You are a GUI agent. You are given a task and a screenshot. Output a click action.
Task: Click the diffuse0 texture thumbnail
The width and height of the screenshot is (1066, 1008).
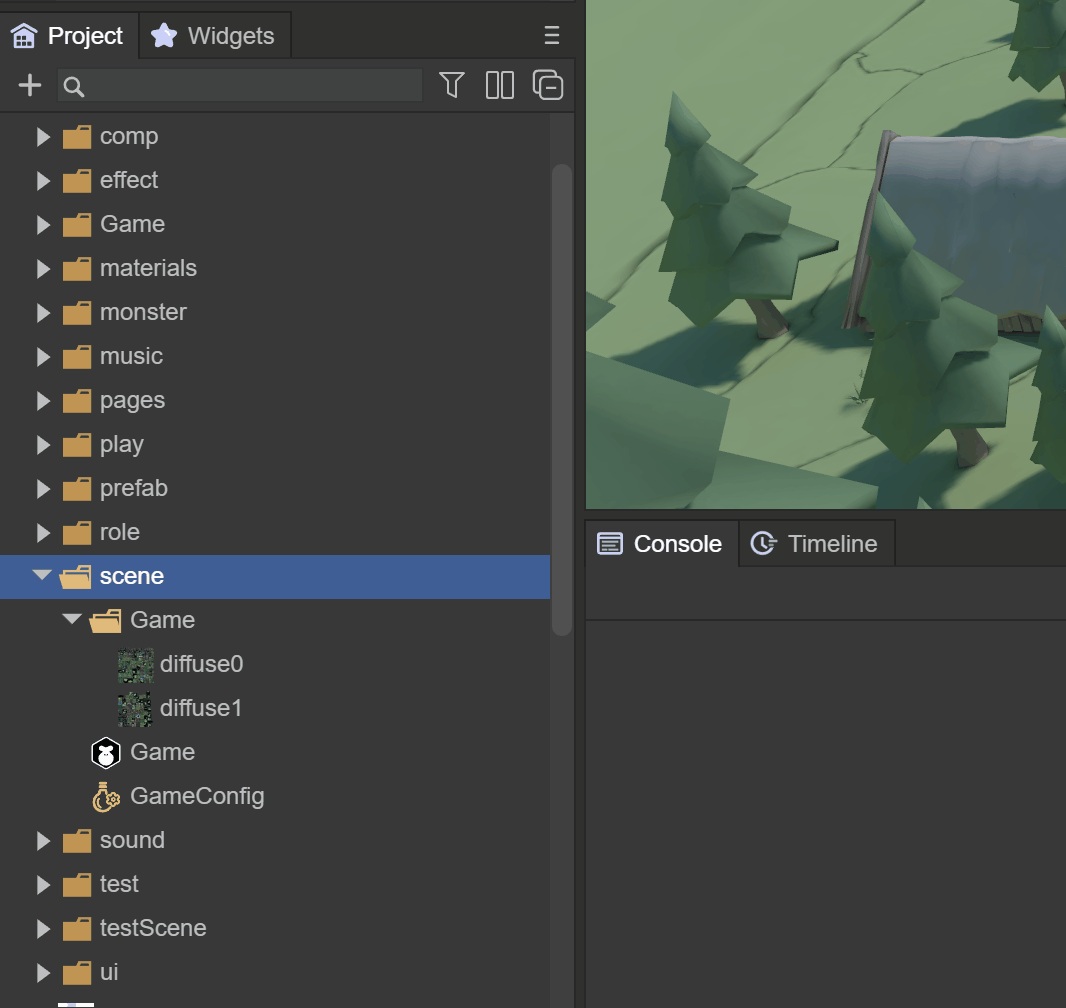click(135, 664)
